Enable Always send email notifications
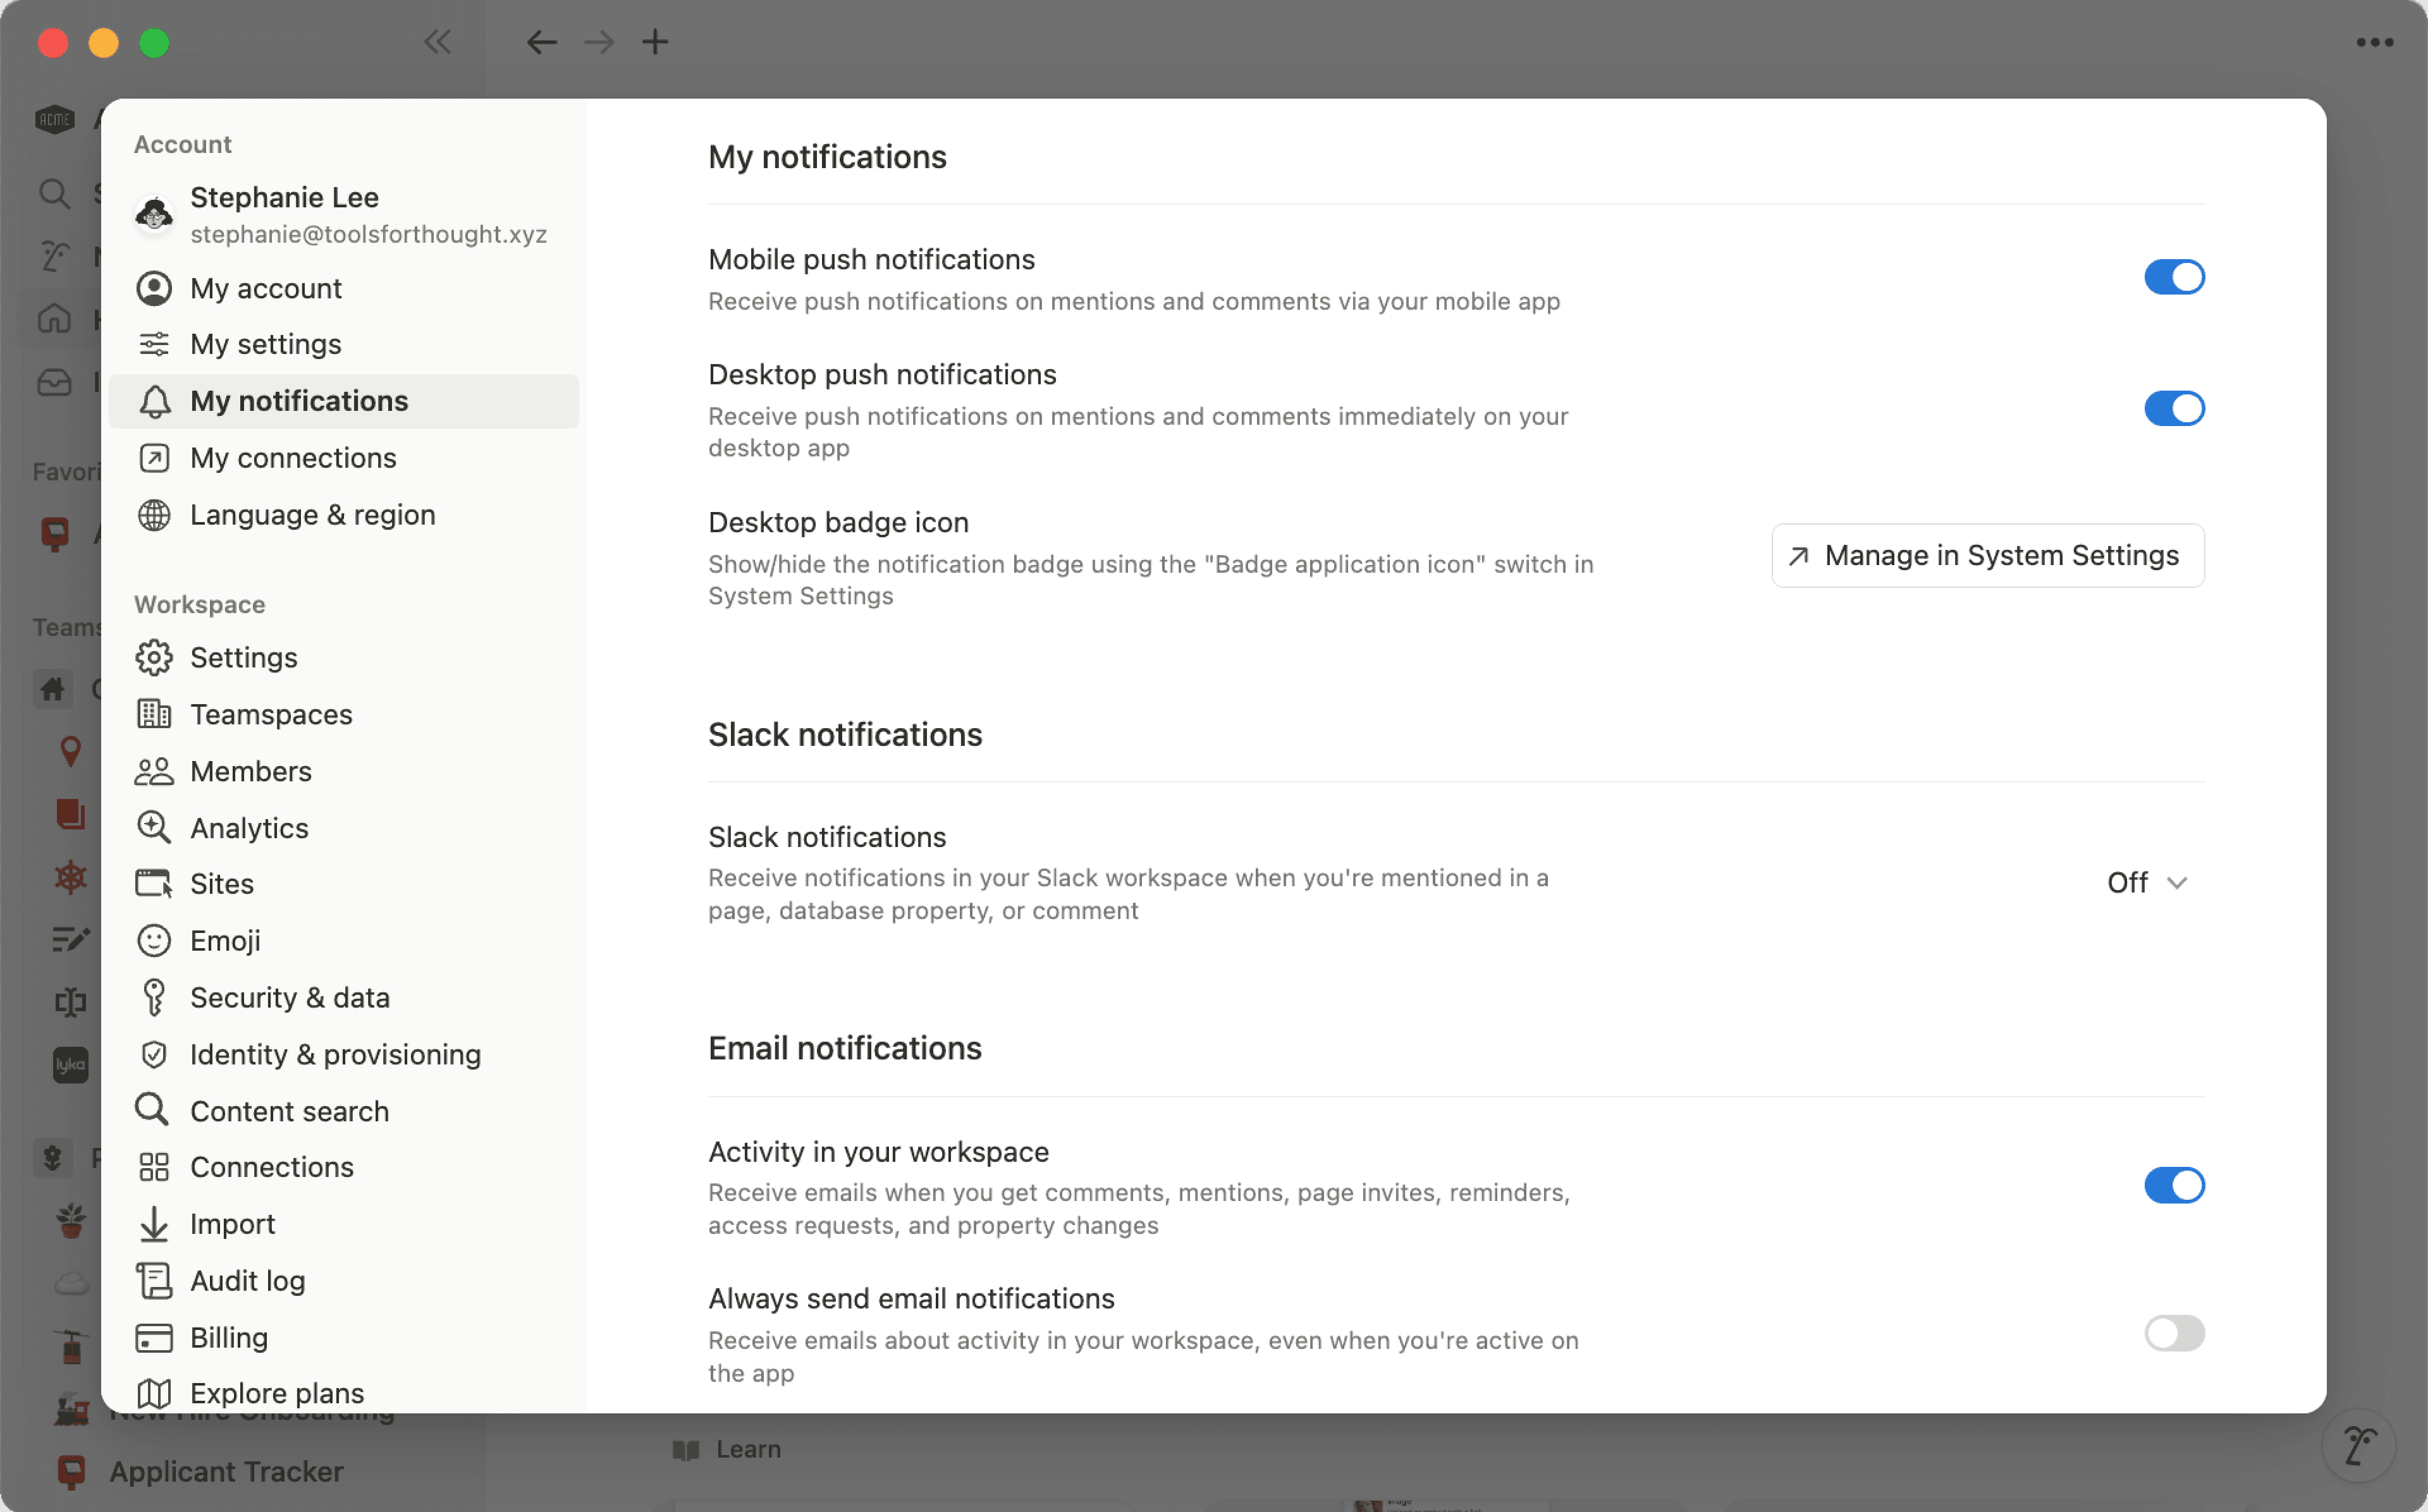 click(2174, 1333)
